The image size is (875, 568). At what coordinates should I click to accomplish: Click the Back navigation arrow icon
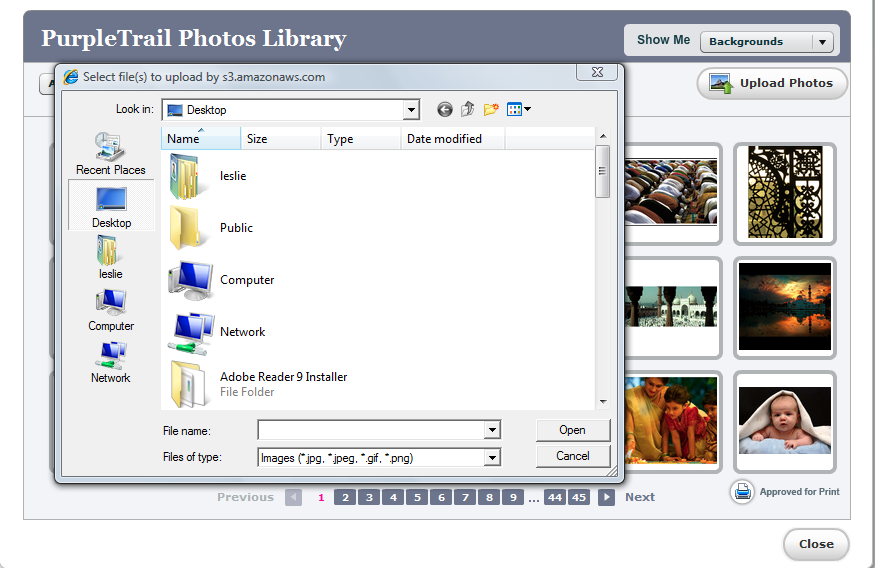pyautogui.click(x=444, y=109)
